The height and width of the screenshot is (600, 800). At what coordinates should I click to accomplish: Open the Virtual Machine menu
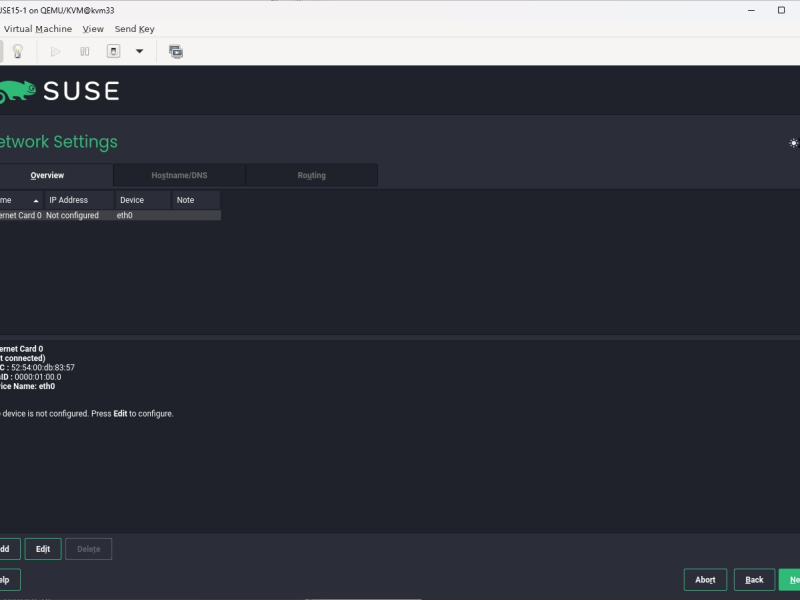coord(38,29)
